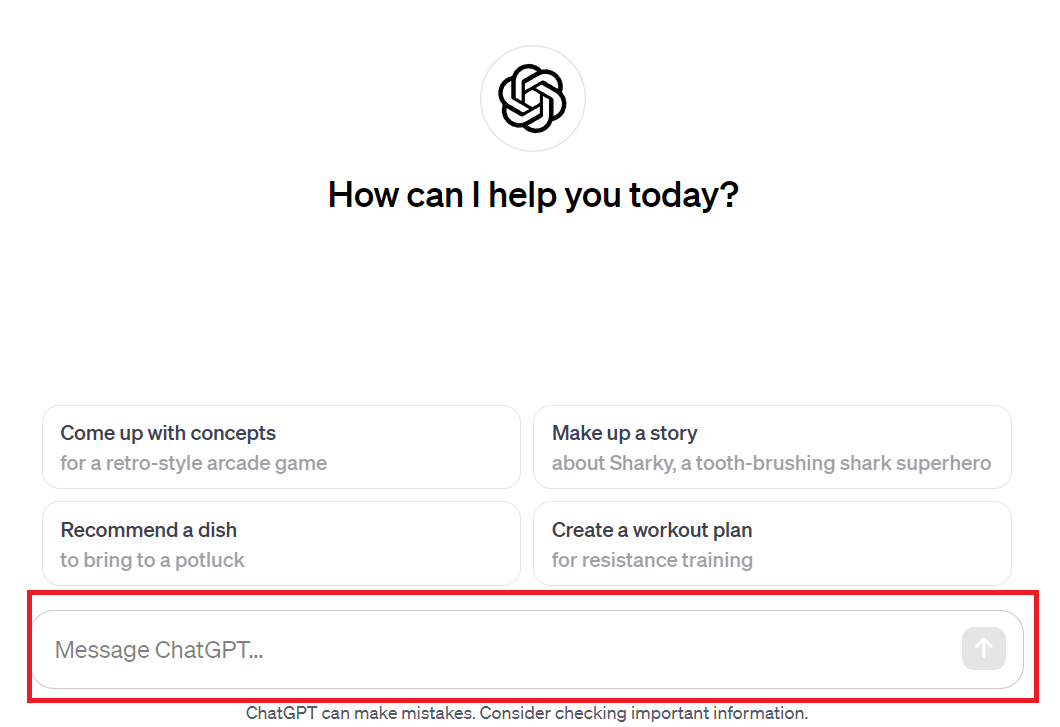The image size is (1060, 727).
Task: Click the 'Recommend a dish' title text
Action: click(148, 530)
